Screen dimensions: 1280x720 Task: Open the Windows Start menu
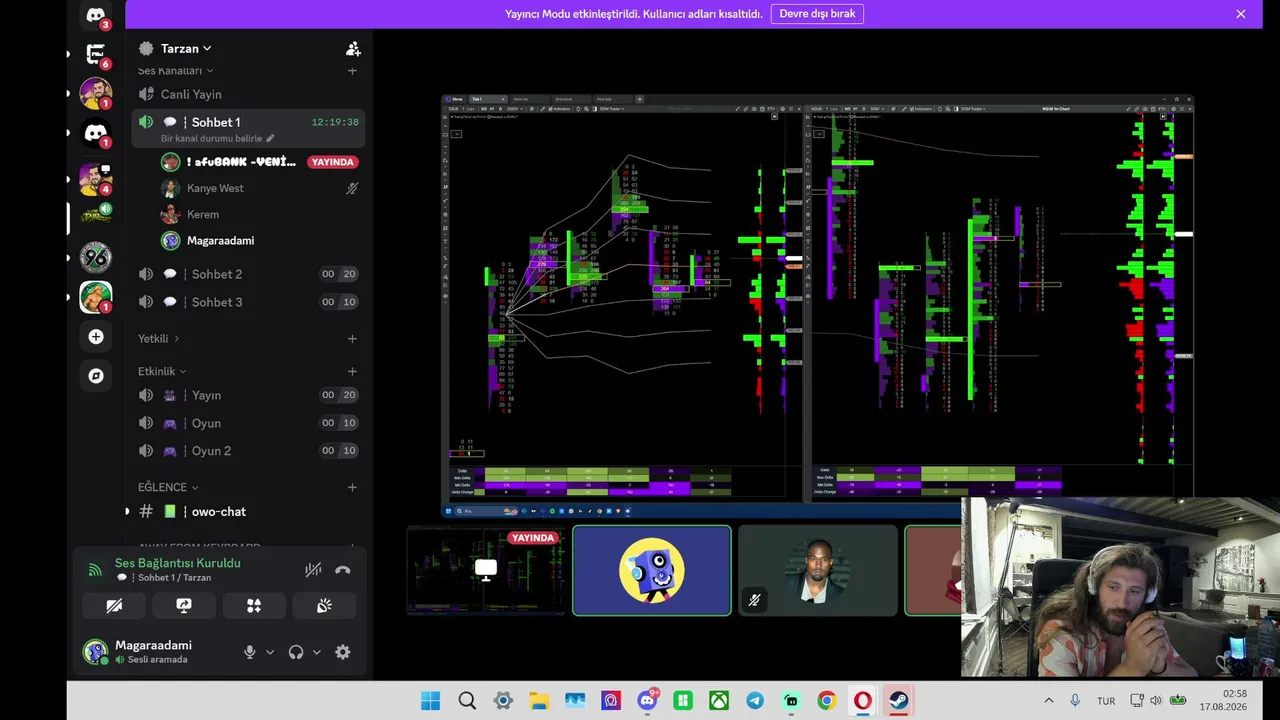[430, 701]
